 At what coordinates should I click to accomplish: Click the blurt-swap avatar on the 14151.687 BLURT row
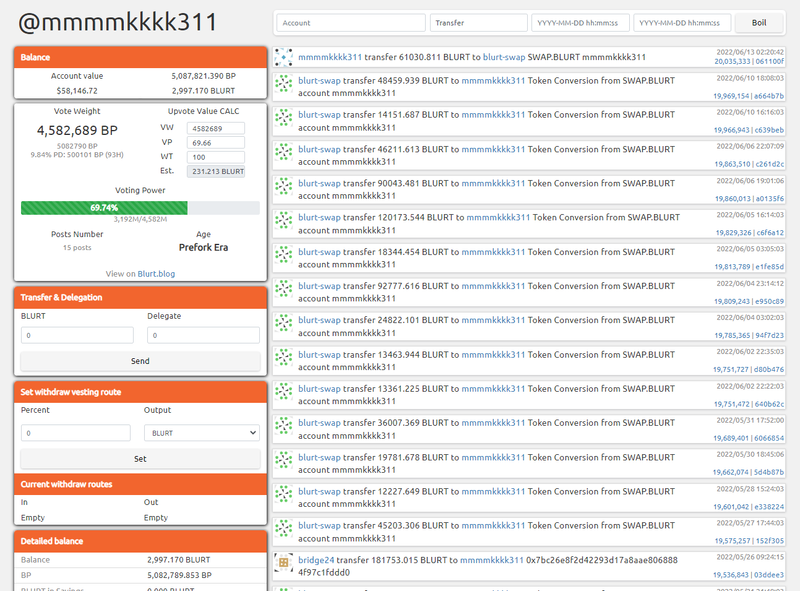point(283,121)
